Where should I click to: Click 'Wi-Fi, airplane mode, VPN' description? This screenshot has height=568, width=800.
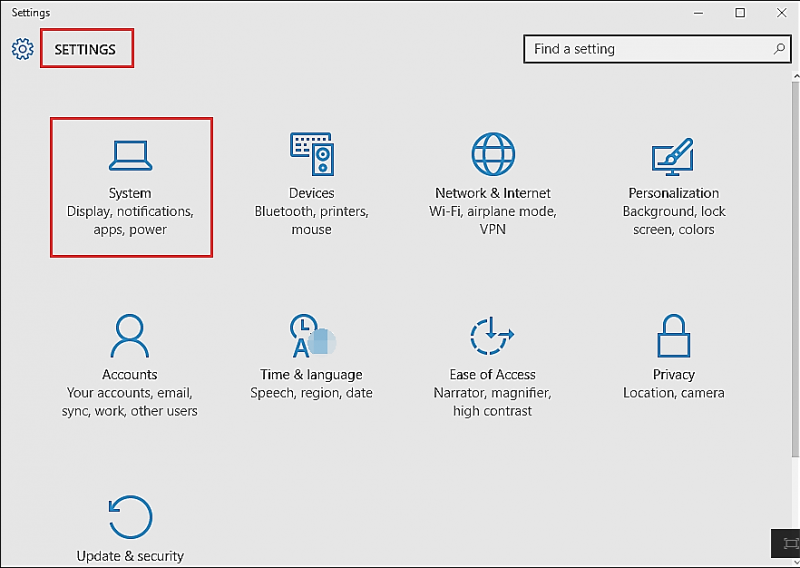pyautogui.click(x=492, y=220)
